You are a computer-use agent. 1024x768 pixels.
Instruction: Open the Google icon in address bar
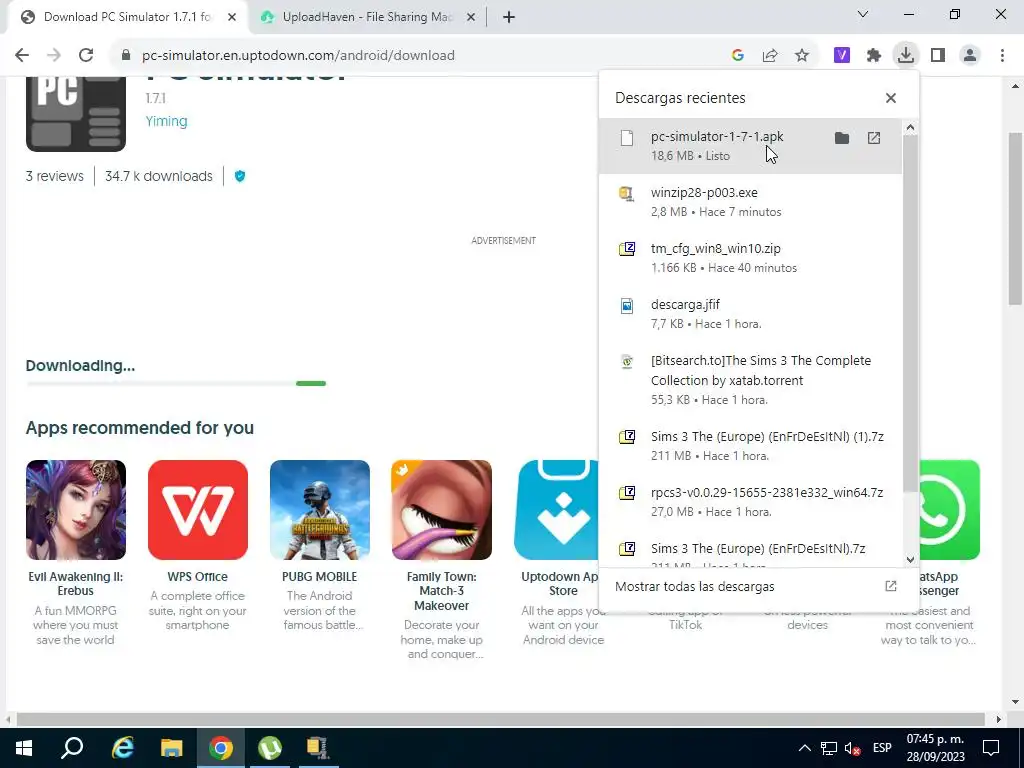click(738, 56)
